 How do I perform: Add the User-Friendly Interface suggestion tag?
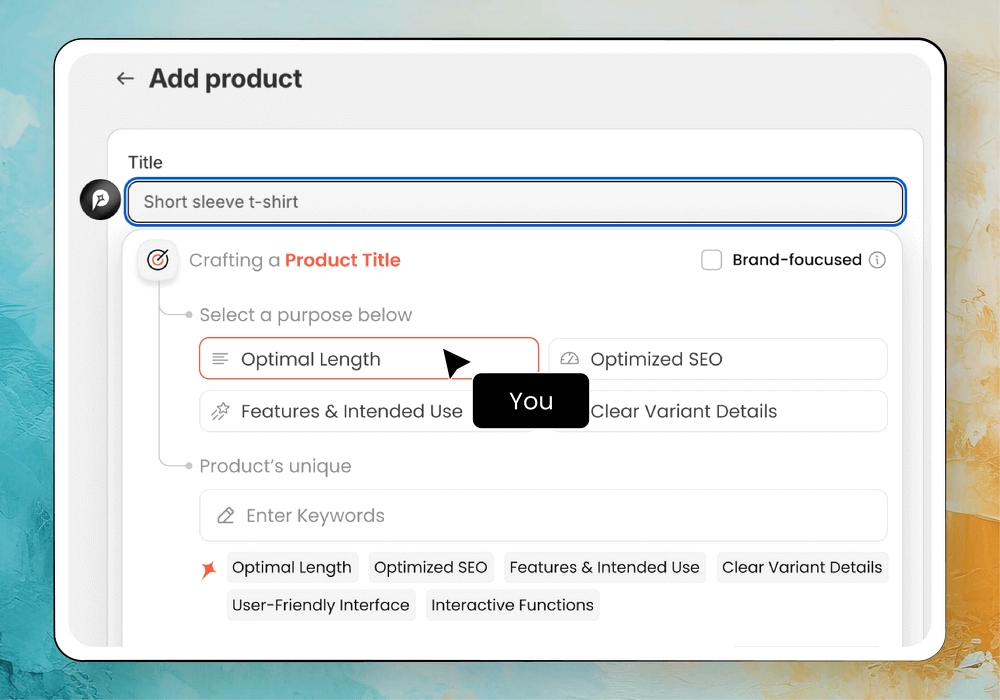[x=321, y=605]
